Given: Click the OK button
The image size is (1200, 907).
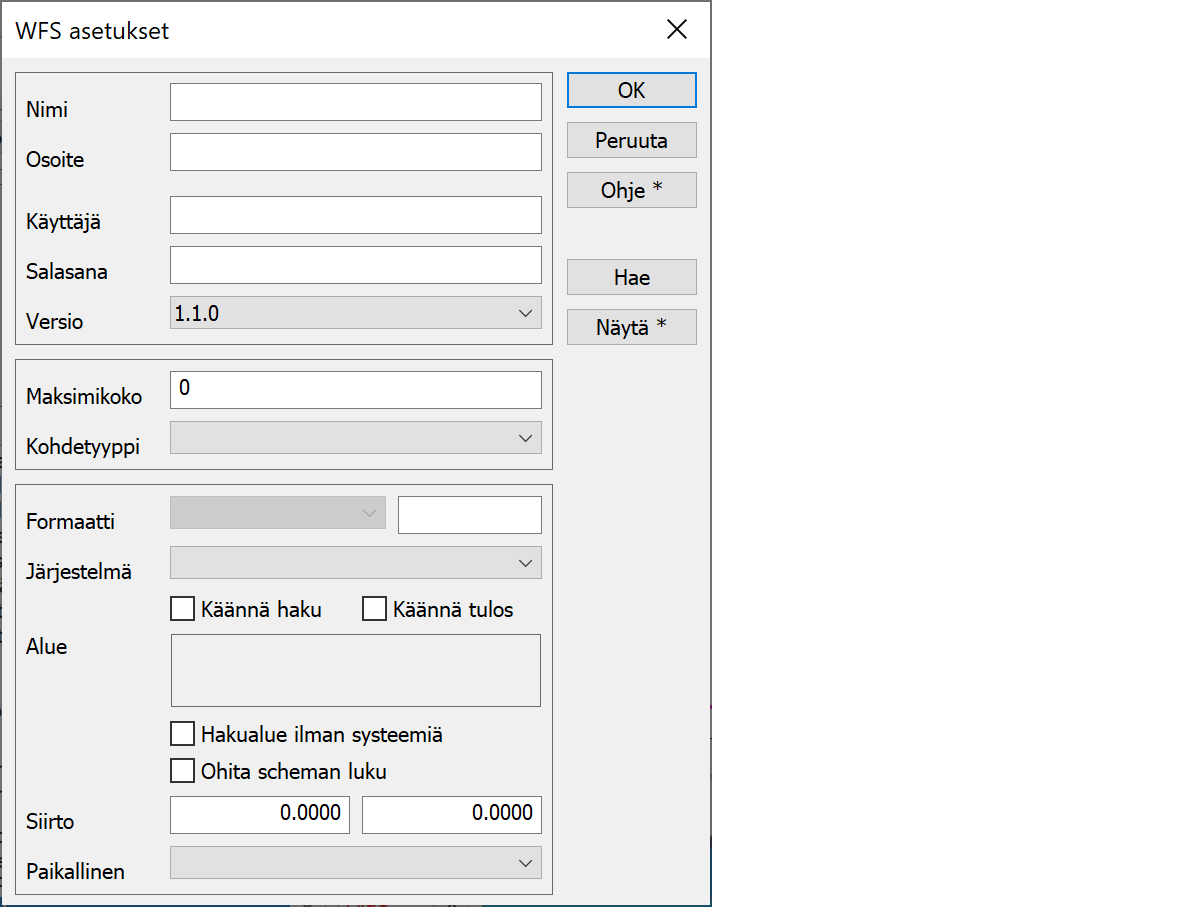Looking at the screenshot, I should click(631, 90).
